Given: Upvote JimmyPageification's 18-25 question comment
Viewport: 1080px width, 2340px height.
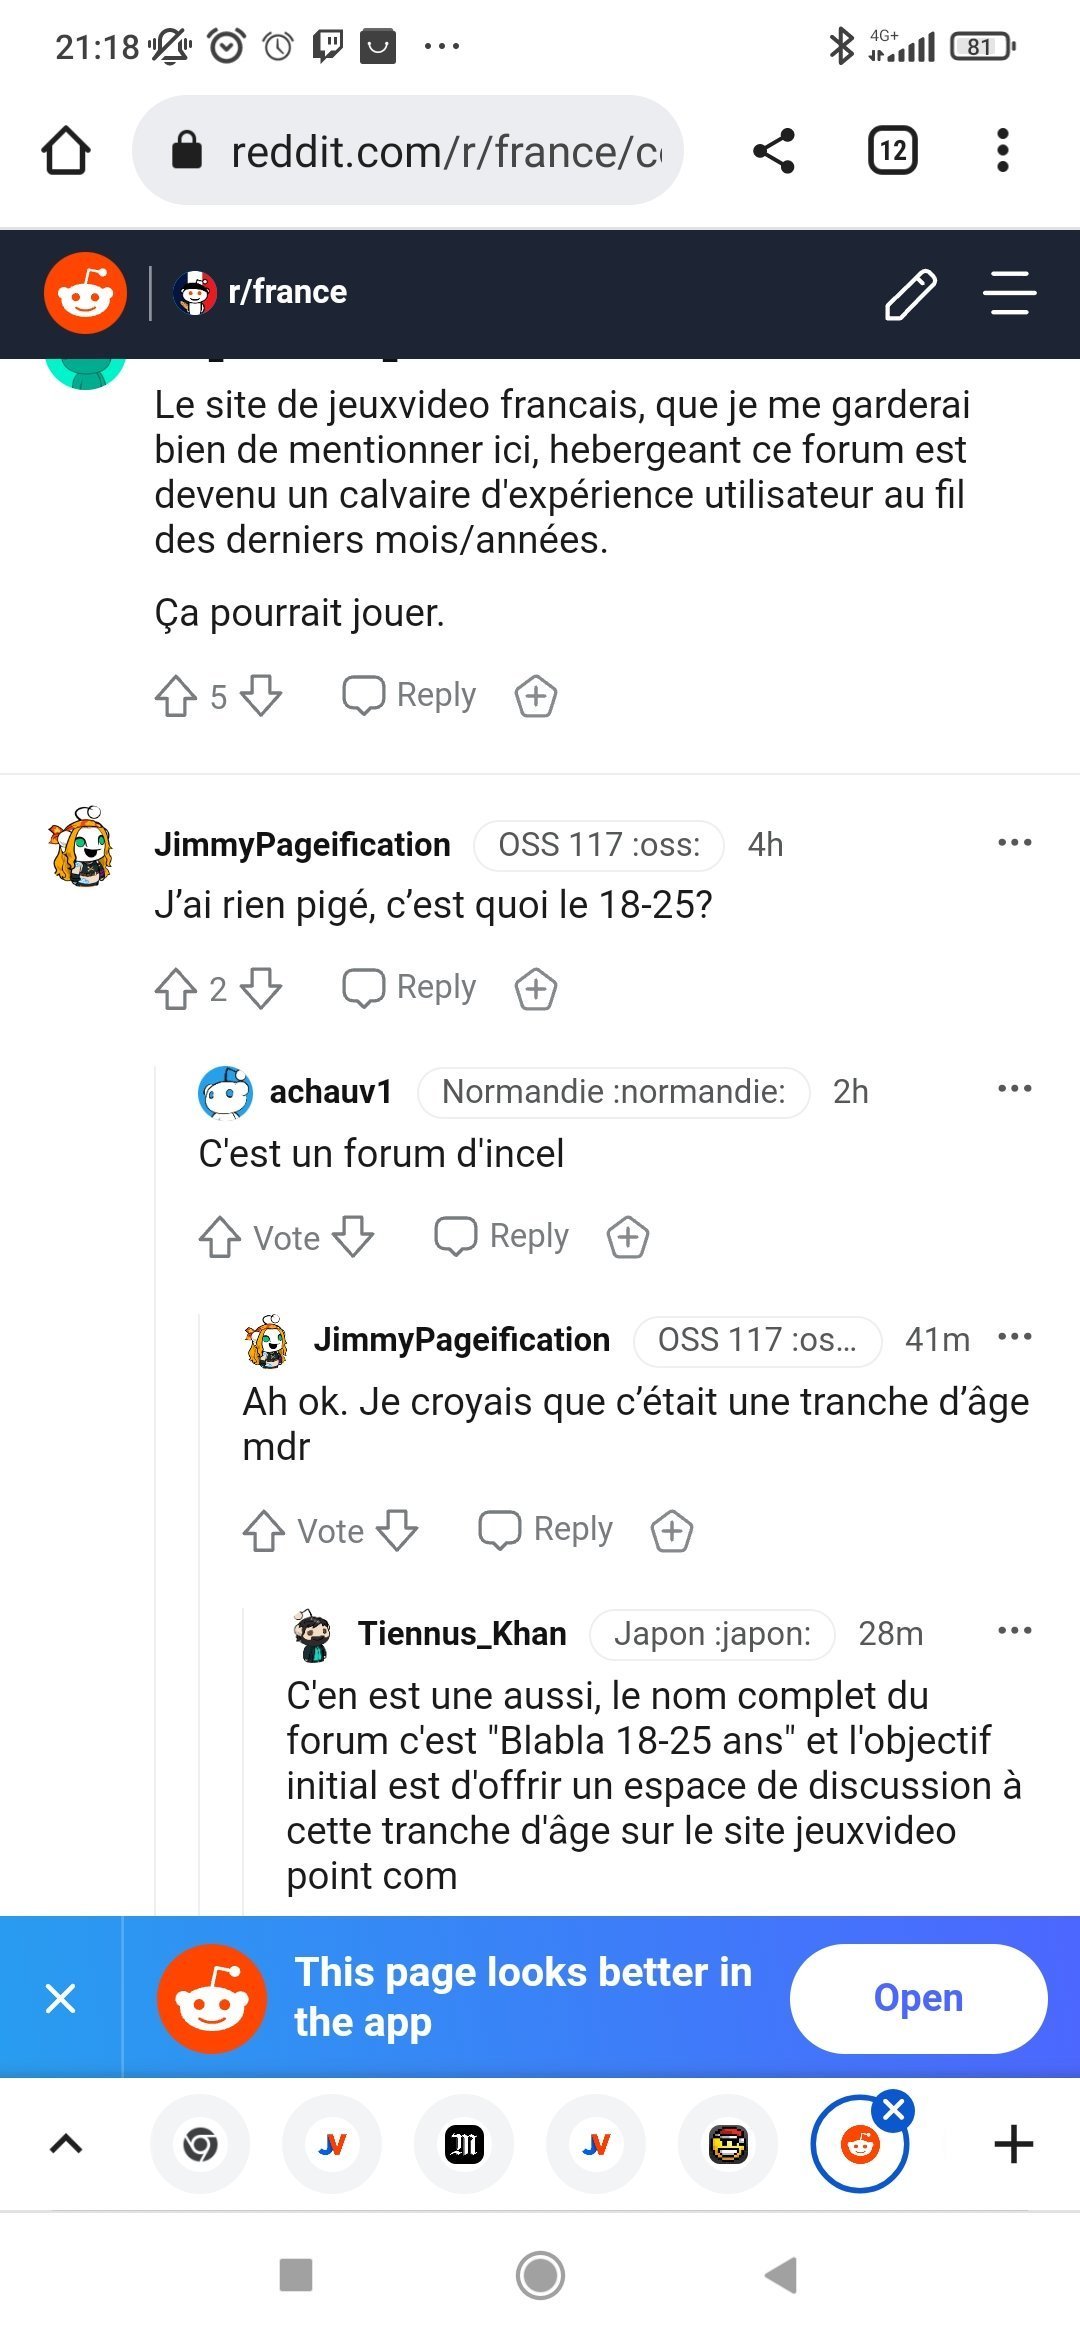Looking at the screenshot, I should (176, 989).
